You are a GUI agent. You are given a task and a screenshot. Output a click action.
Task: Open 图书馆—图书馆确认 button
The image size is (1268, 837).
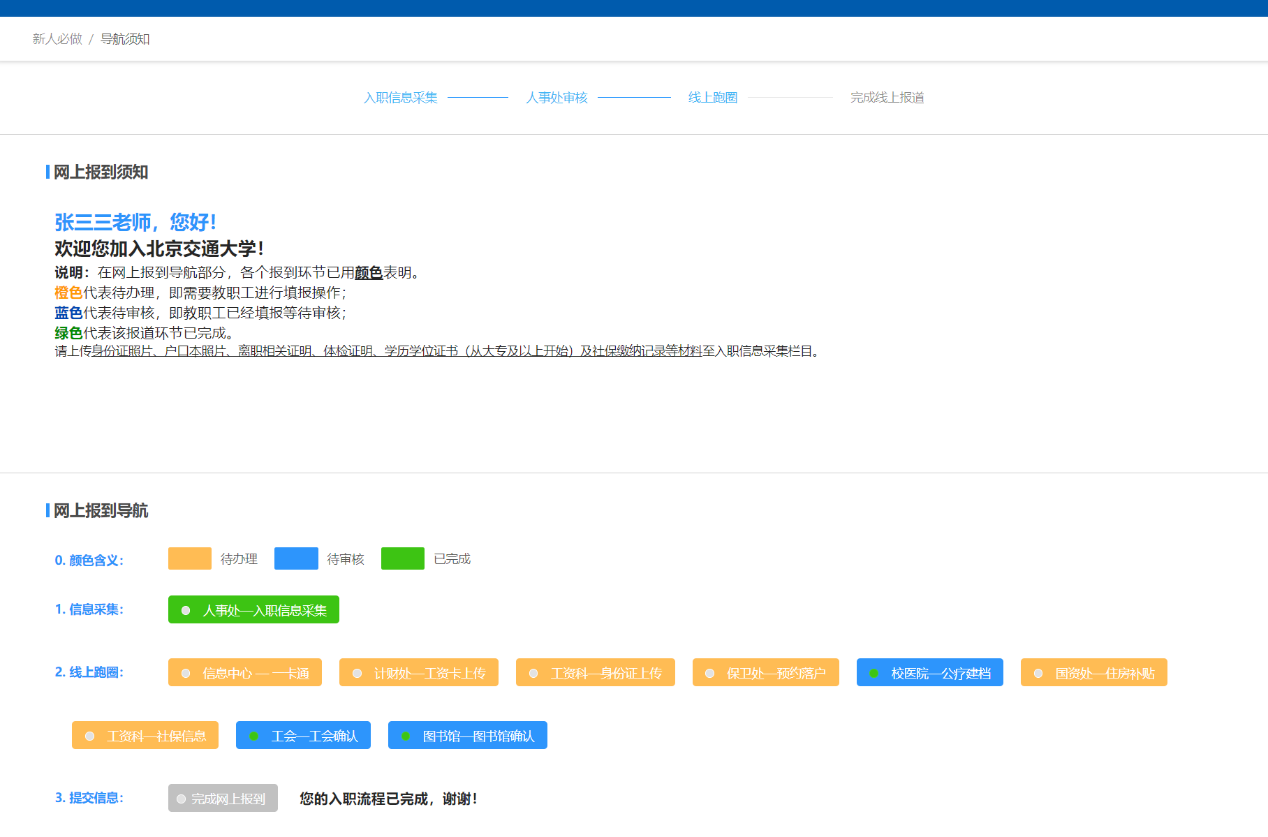point(467,735)
